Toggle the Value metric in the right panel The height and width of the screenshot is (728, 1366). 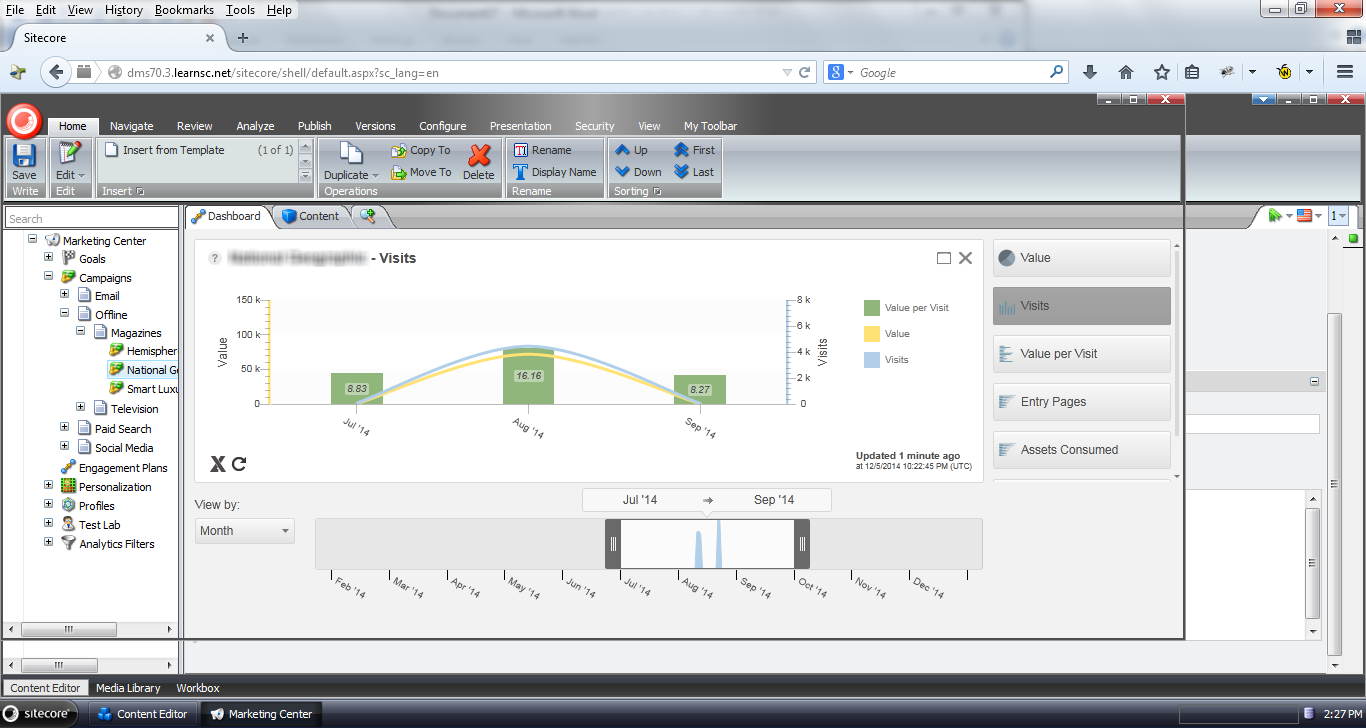(1081, 257)
